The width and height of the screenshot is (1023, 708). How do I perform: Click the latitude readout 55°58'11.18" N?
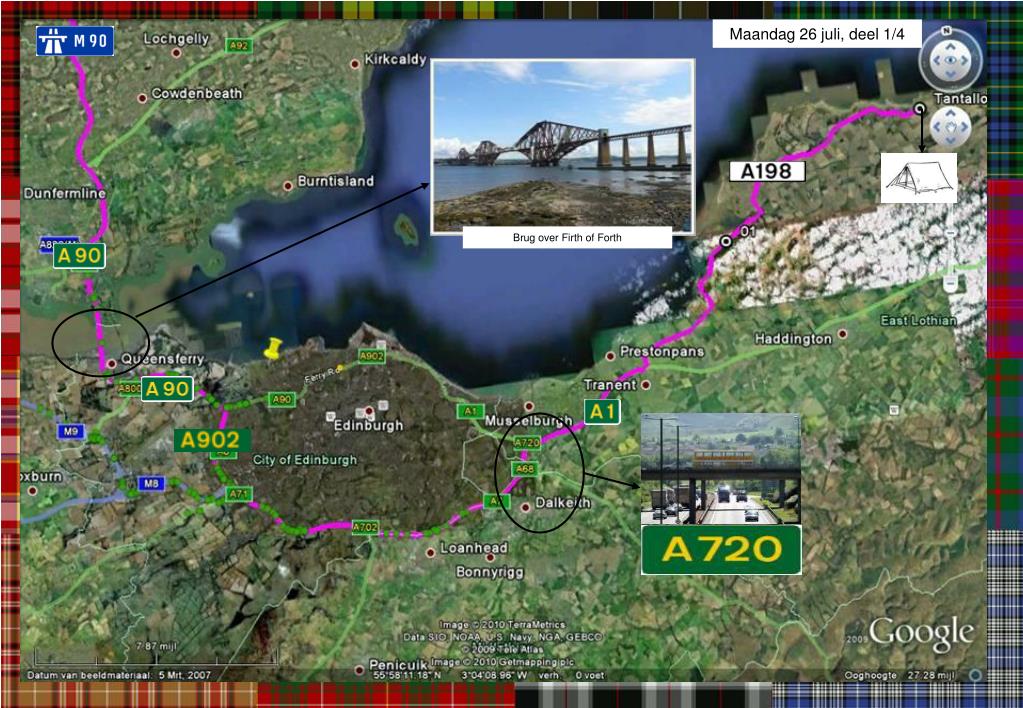pos(409,675)
